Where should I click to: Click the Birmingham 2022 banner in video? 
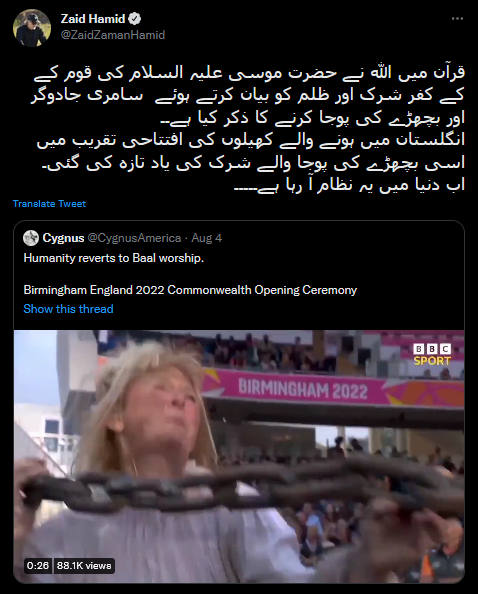pos(303,389)
